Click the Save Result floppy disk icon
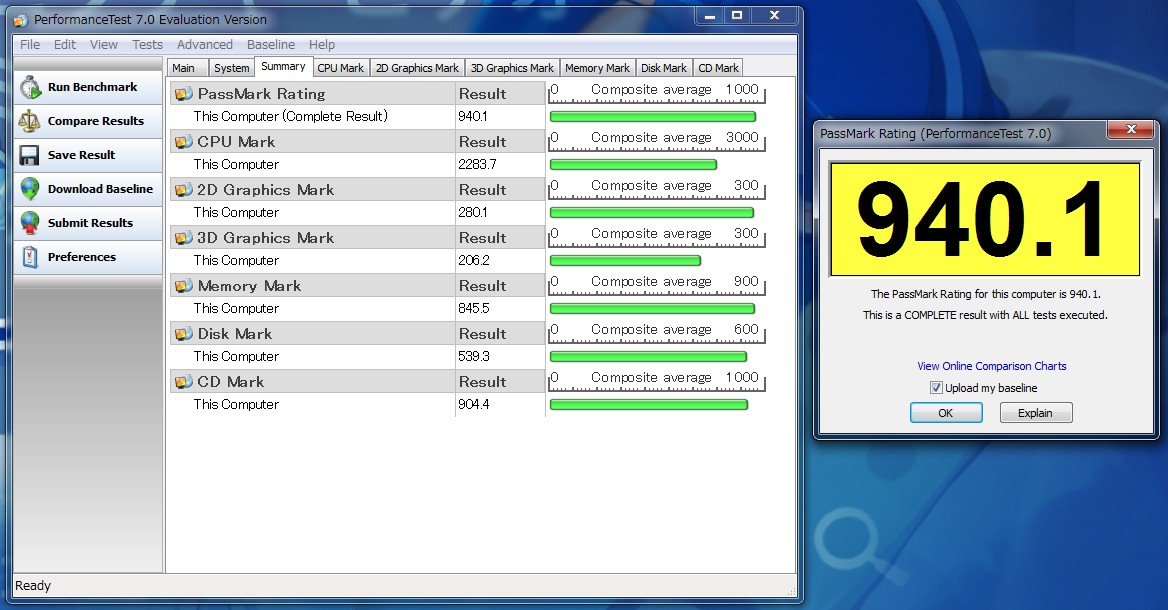This screenshot has height=610, width=1168. pos(30,155)
